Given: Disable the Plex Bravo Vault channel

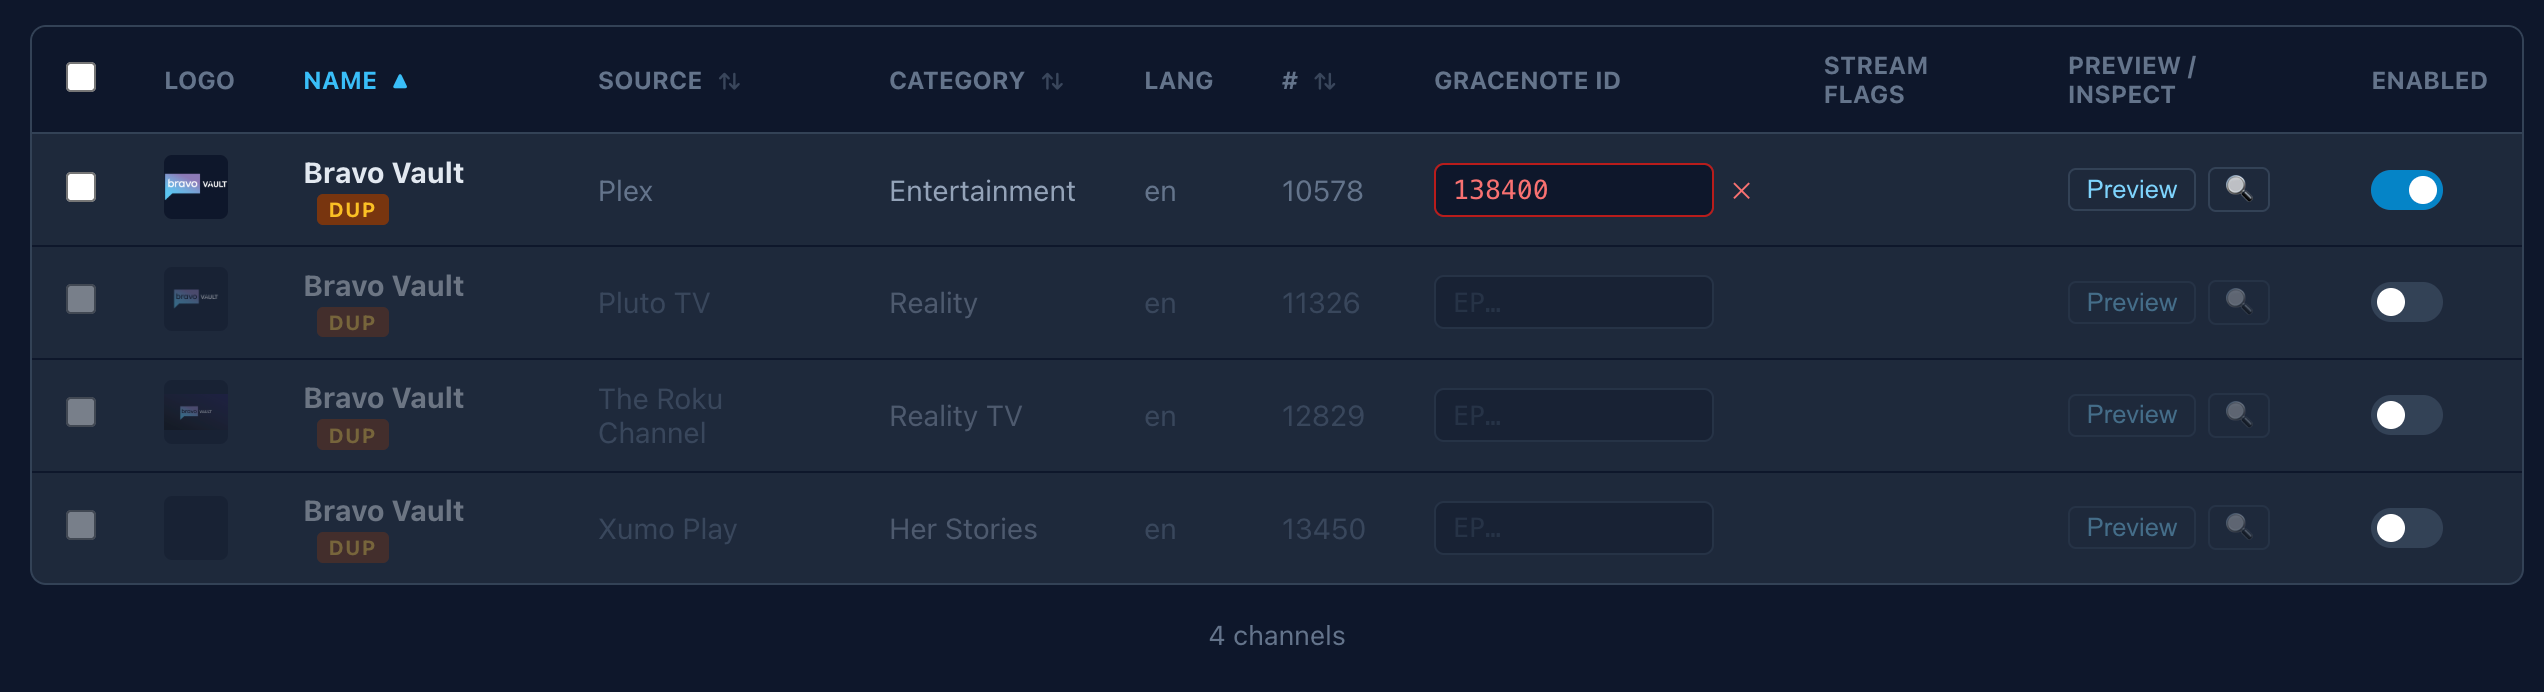Looking at the screenshot, I should point(2406,190).
